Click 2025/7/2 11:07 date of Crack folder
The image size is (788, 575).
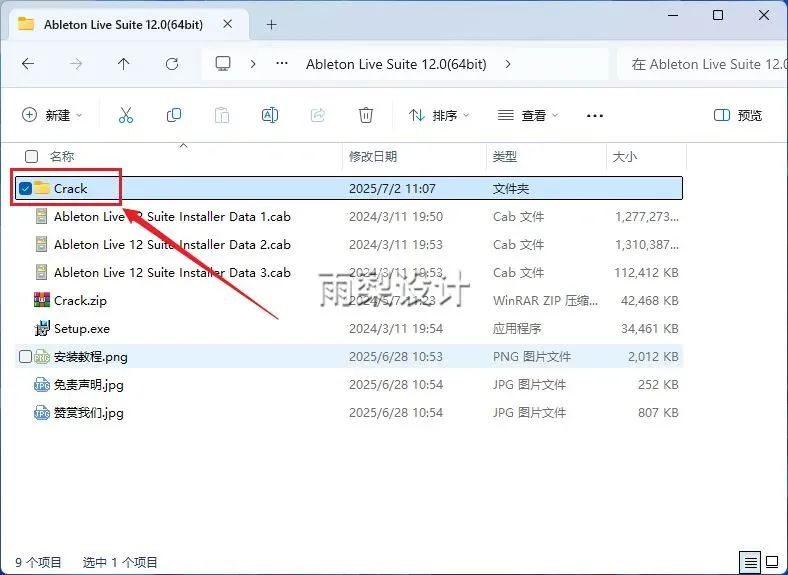click(x=392, y=188)
